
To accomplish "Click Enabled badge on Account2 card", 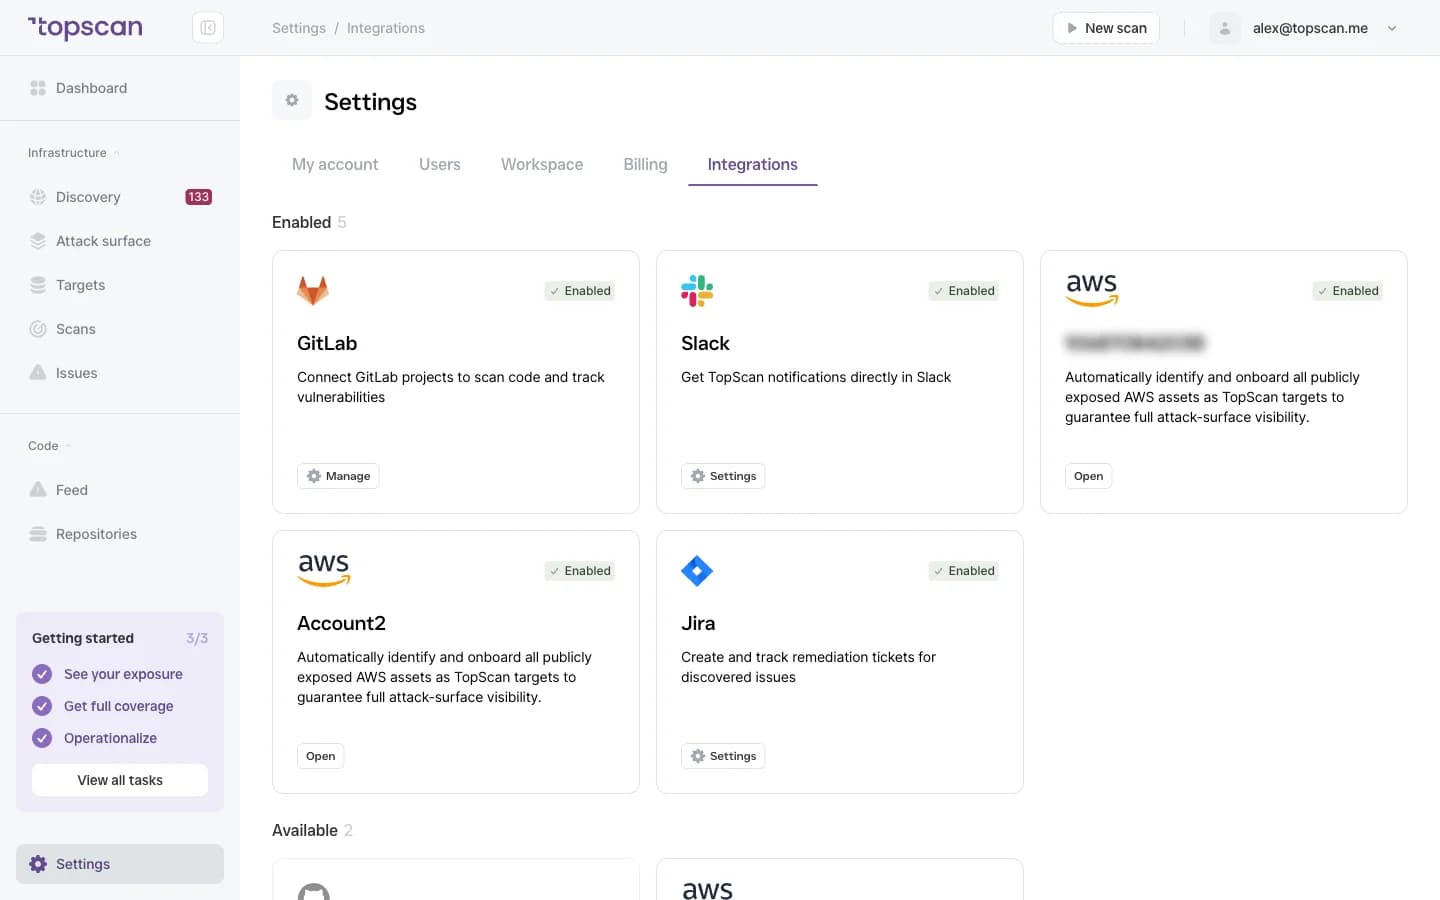I will [580, 571].
